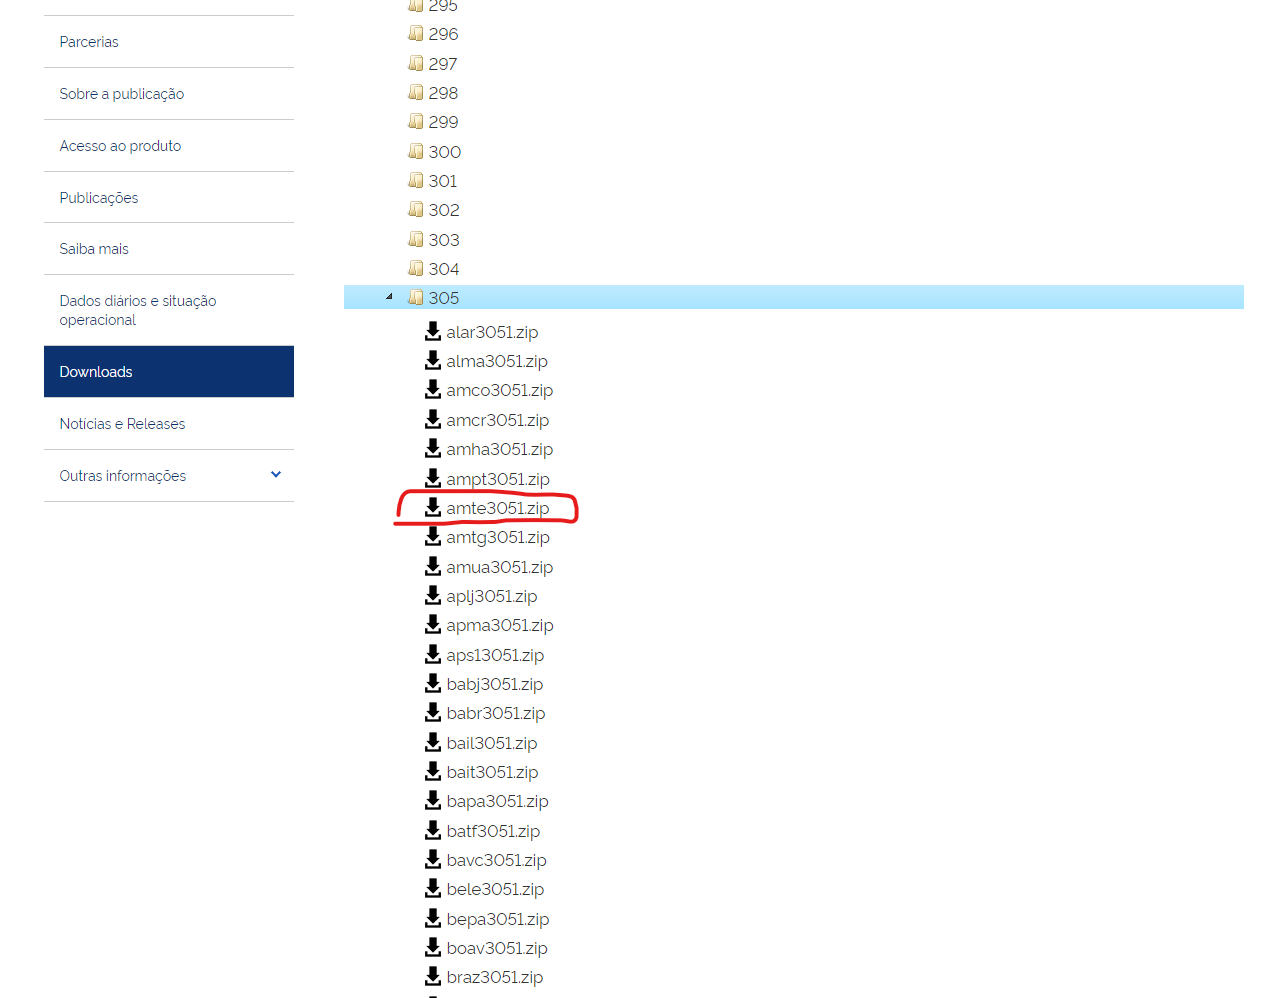Click folder icon of the 300 directory
The height and width of the screenshot is (998, 1287).
click(x=416, y=151)
